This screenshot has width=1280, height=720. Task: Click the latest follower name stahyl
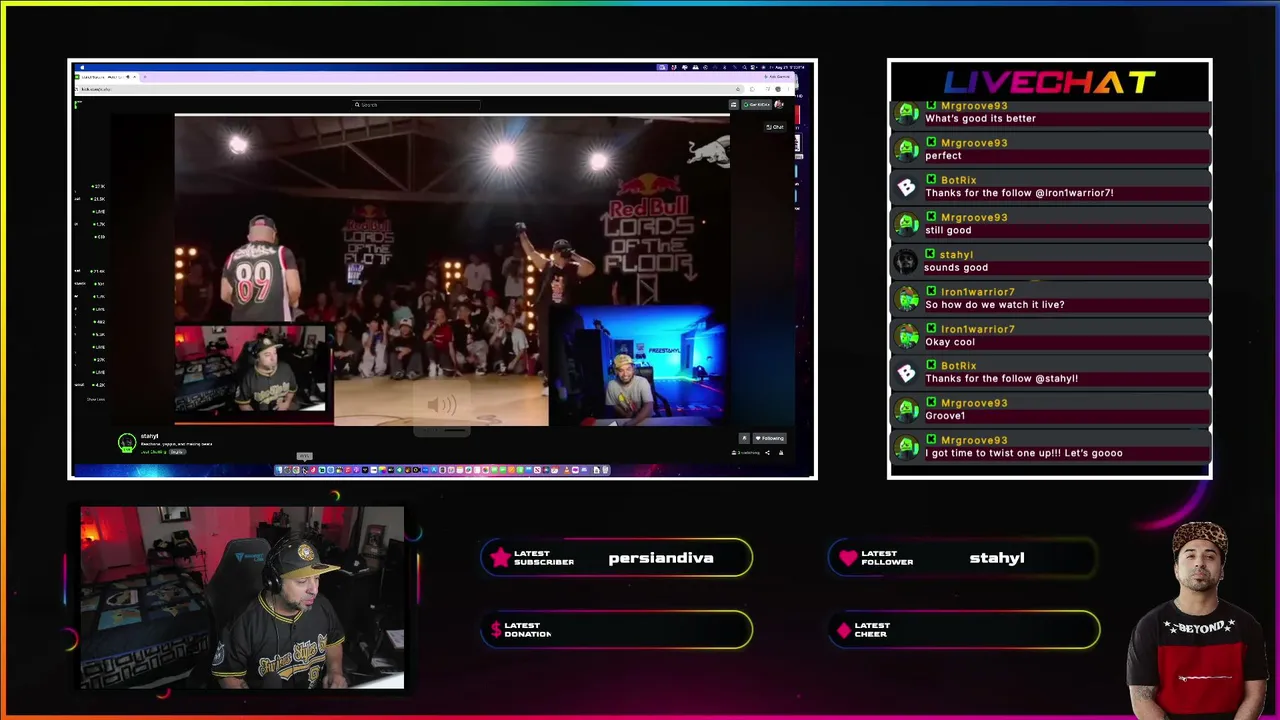[x=997, y=558]
